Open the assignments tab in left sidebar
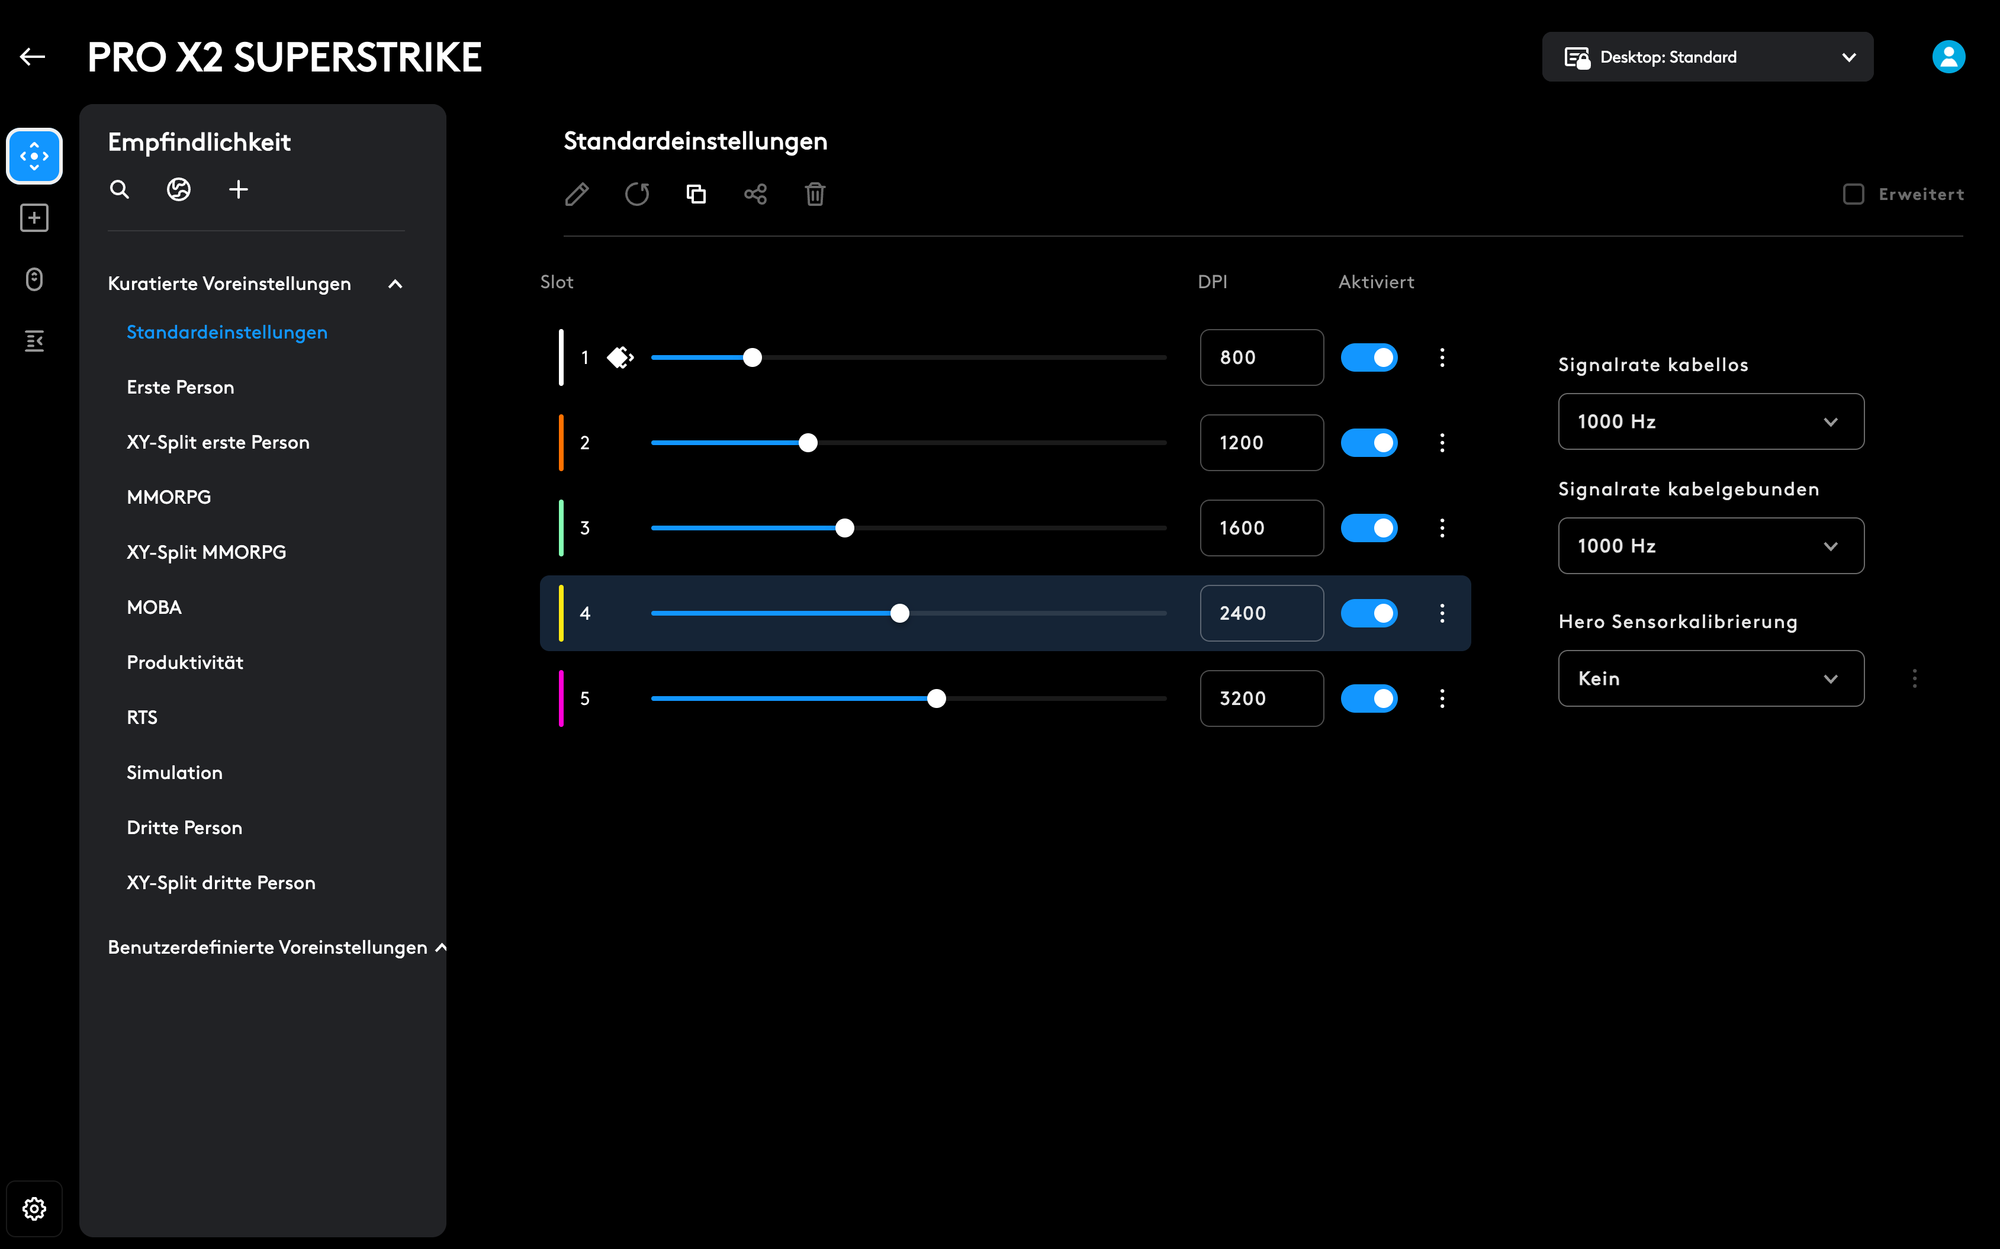 34,218
